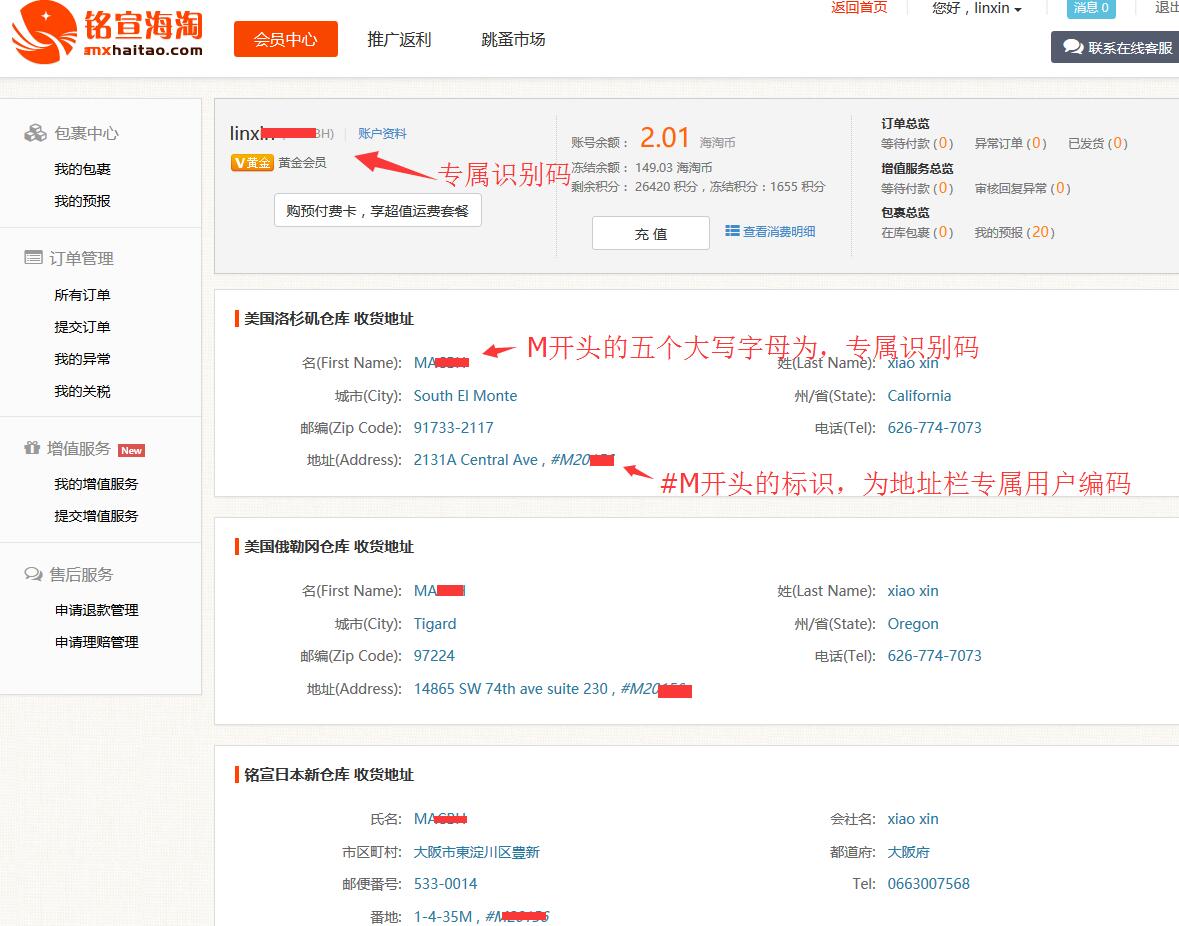Expand the linxin user dropdown
Image resolution: width=1179 pixels, height=926 pixels.
977,8
